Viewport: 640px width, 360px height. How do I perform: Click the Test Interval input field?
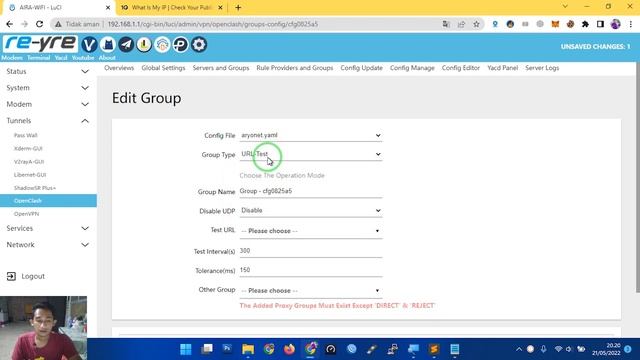[311, 251]
